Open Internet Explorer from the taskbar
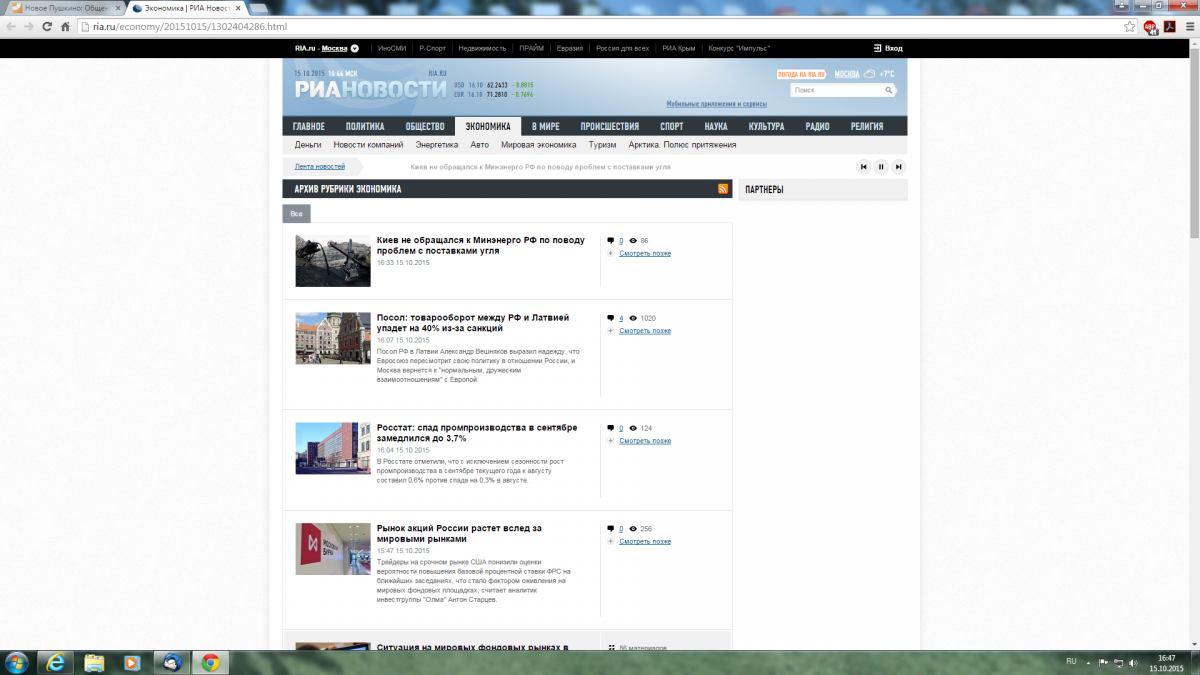This screenshot has width=1200, height=675. 56,662
